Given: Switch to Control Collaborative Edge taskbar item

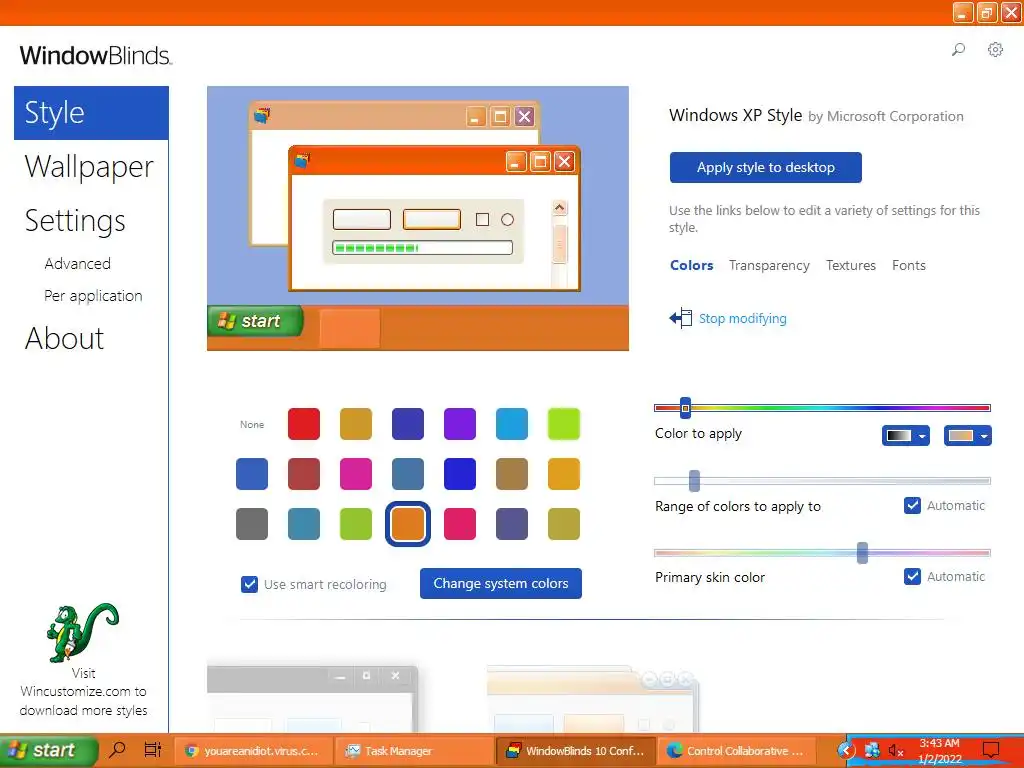Looking at the screenshot, I should [x=737, y=751].
